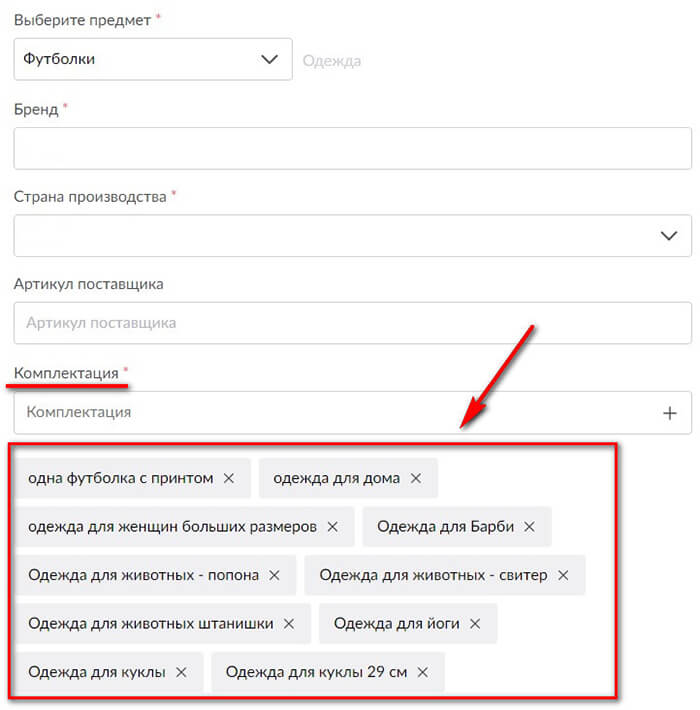Select the 'одежда для дома' tag text
This screenshot has width=700, height=710.
point(336,478)
